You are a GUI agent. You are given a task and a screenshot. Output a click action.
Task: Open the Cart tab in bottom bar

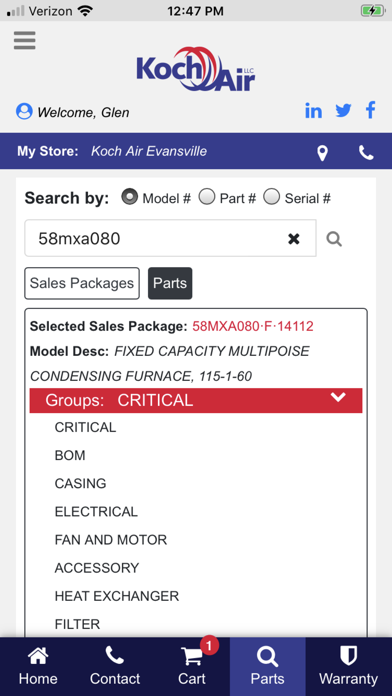[x=191, y=666]
